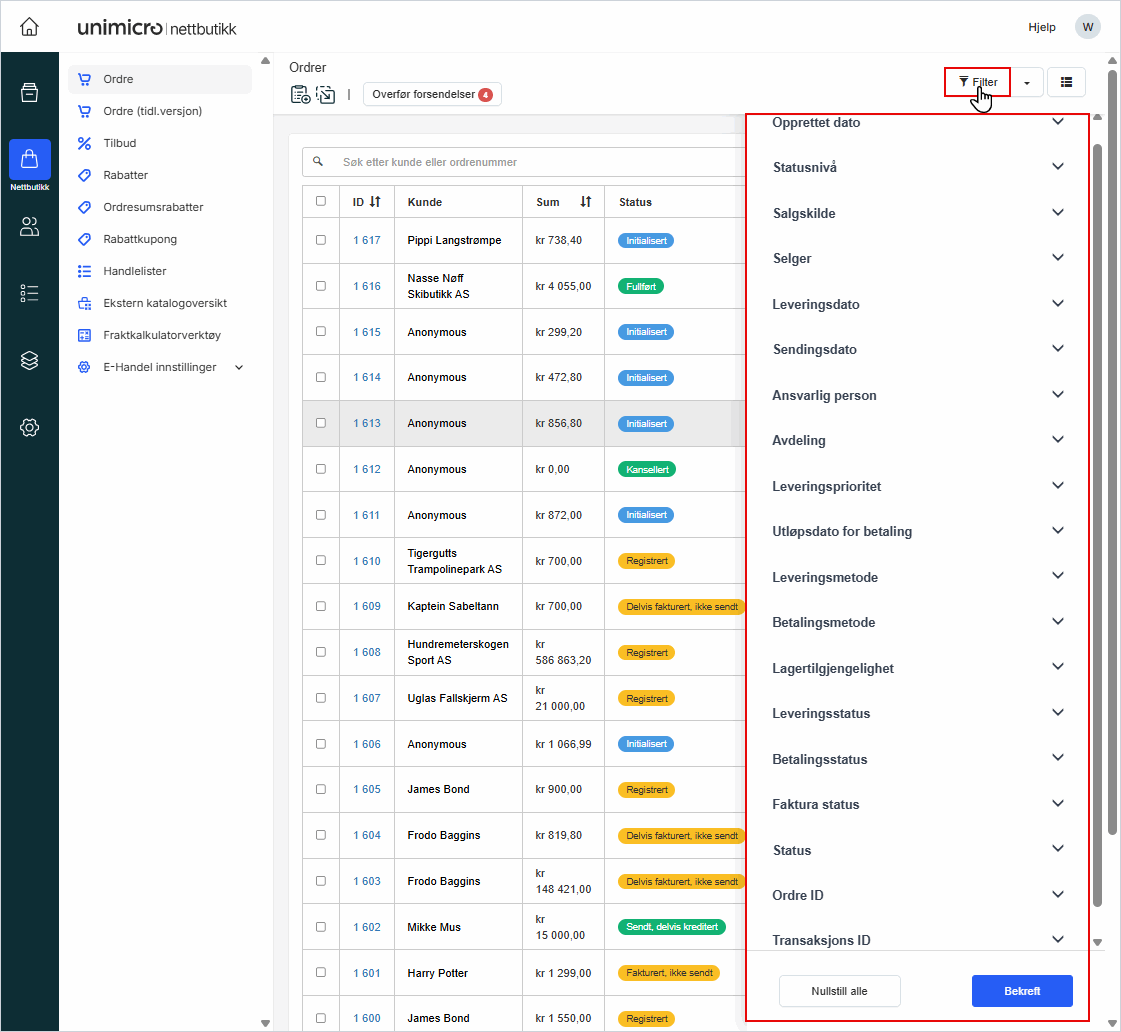The height and width of the screenshot is (1032, 1121).
Task: Check the box for order 1 610
Action: [x=321, y=560]
